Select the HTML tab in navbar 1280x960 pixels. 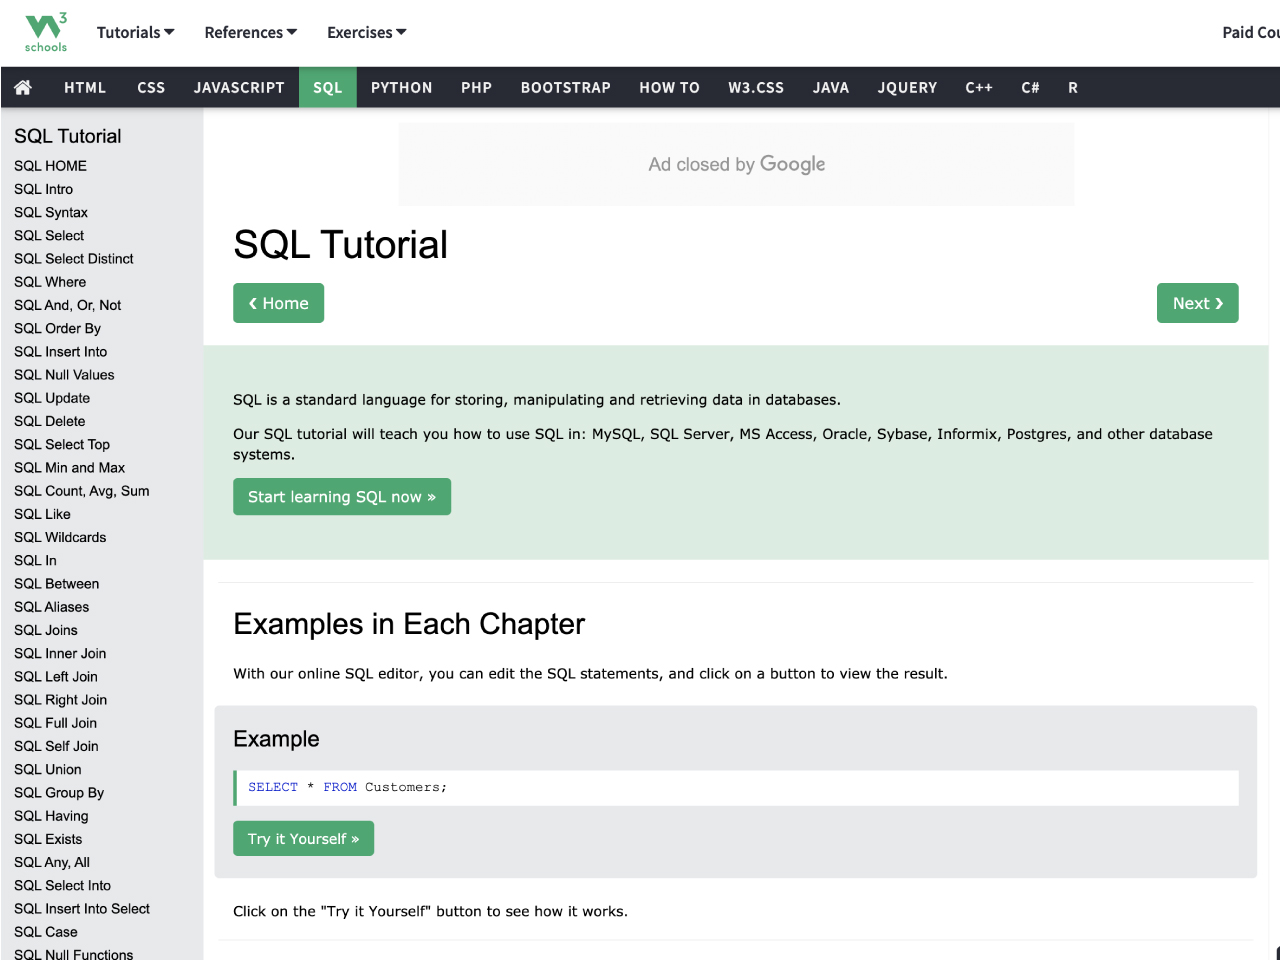(x=85, y=87)
